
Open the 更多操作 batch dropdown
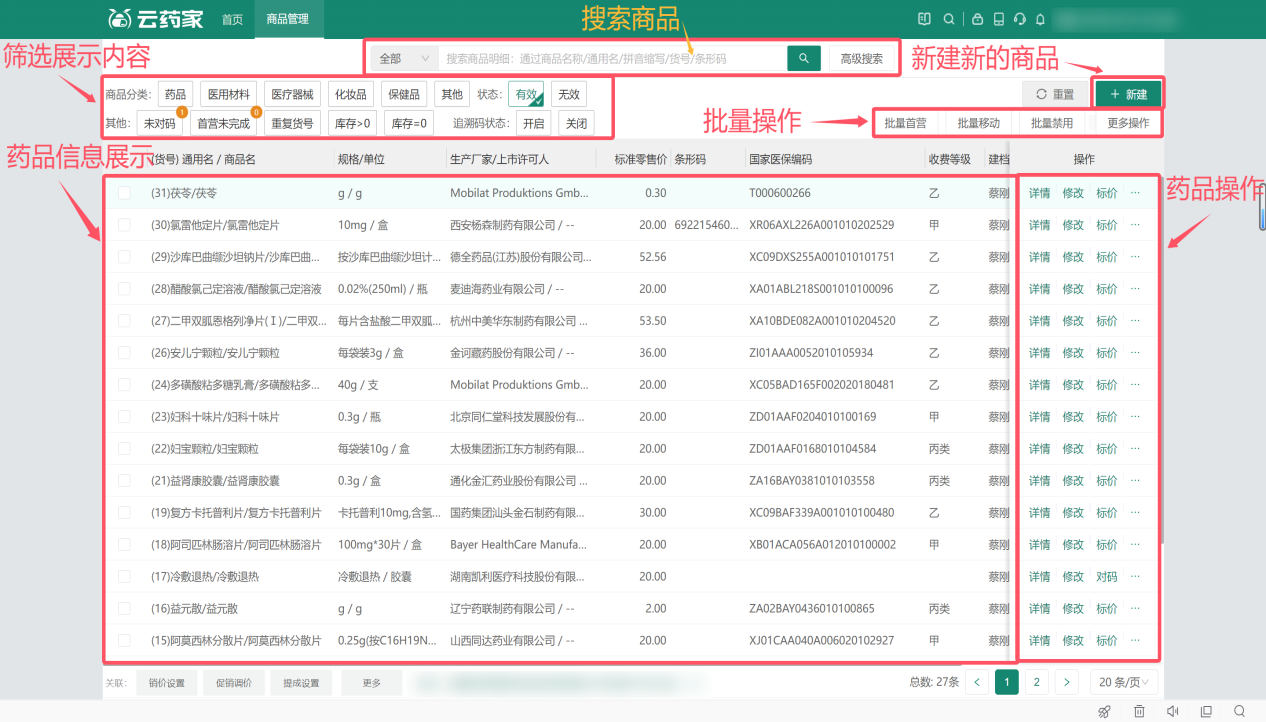[1128, 123]
